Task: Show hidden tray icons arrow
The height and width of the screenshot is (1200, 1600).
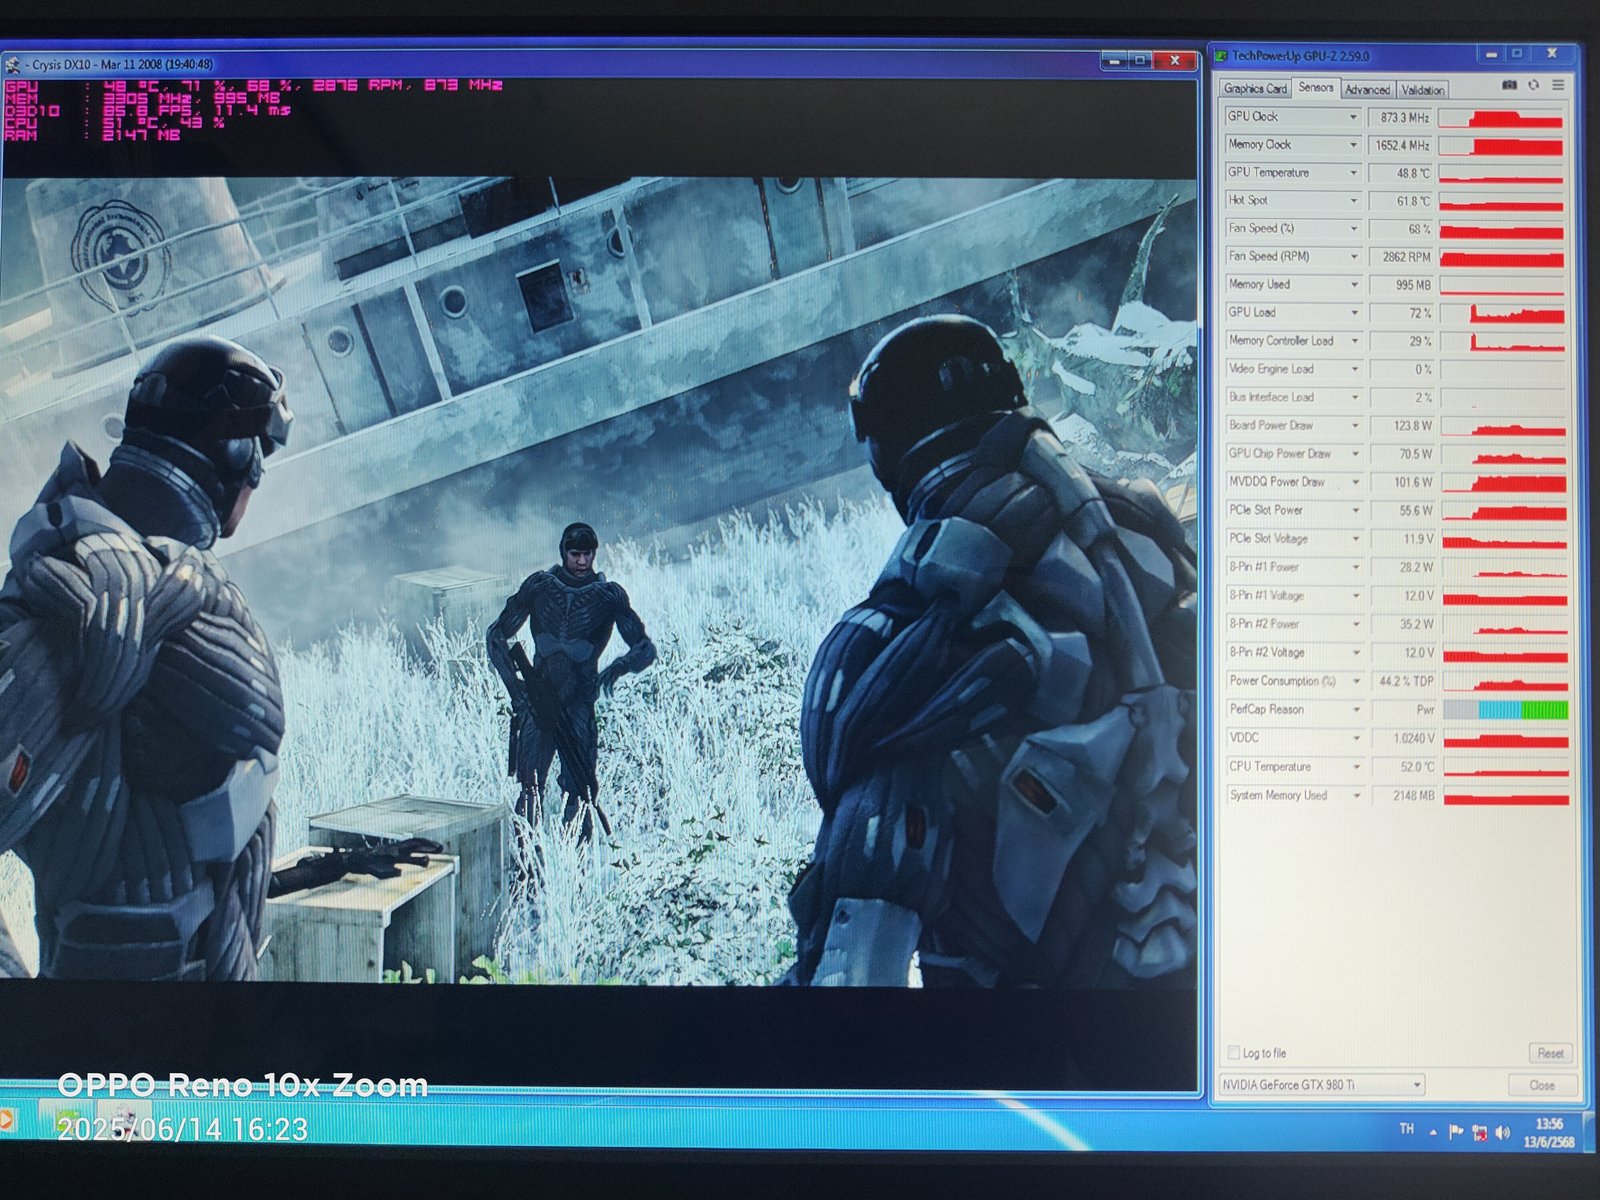Action: (x=1433, y=1132)
